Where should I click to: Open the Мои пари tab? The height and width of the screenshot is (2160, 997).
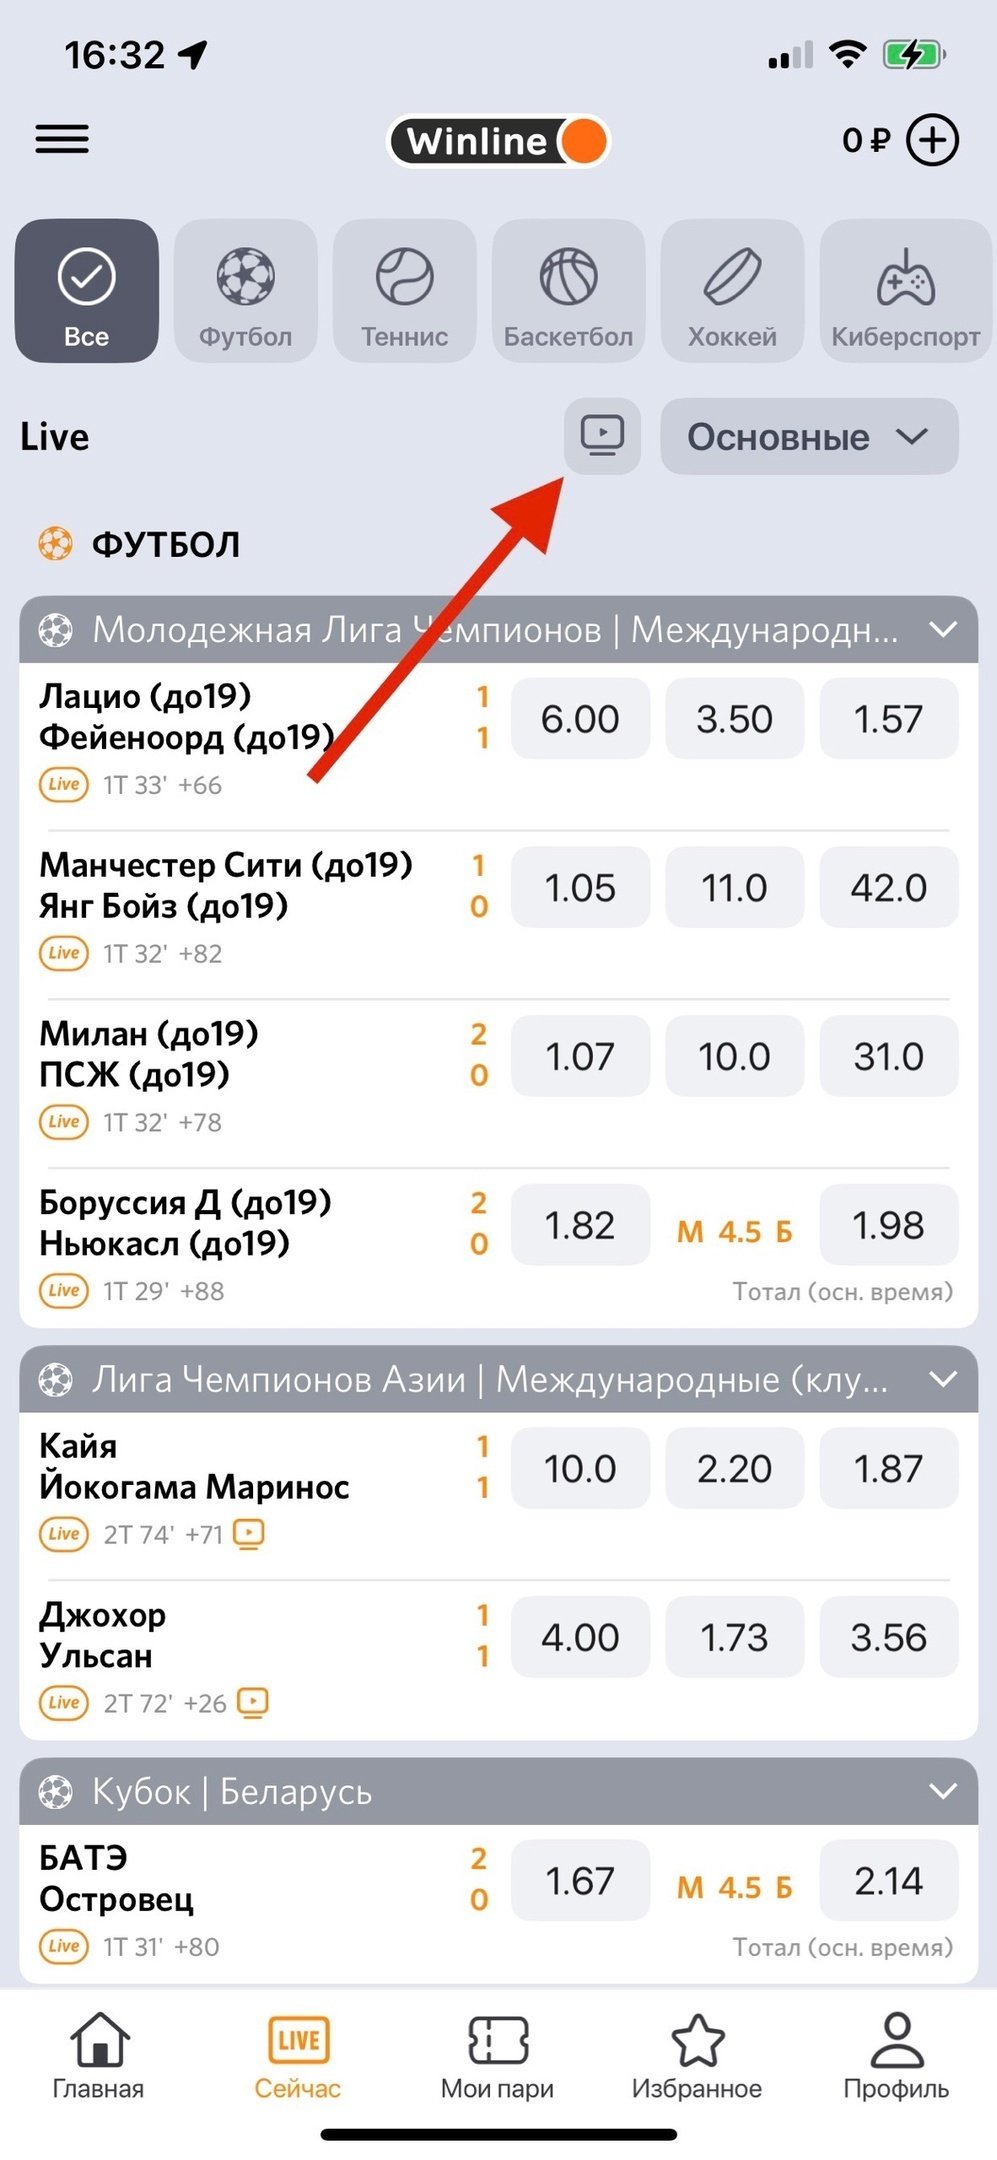pyautogui.click(x=497, y=2059)
